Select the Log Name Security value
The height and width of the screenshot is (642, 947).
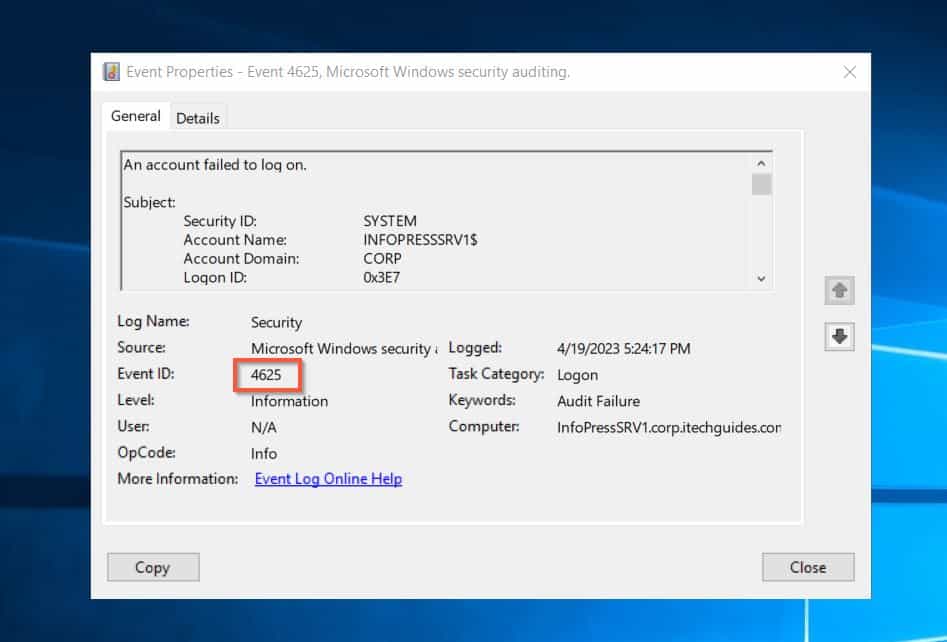pyautogui.click(x=276, y=322)
